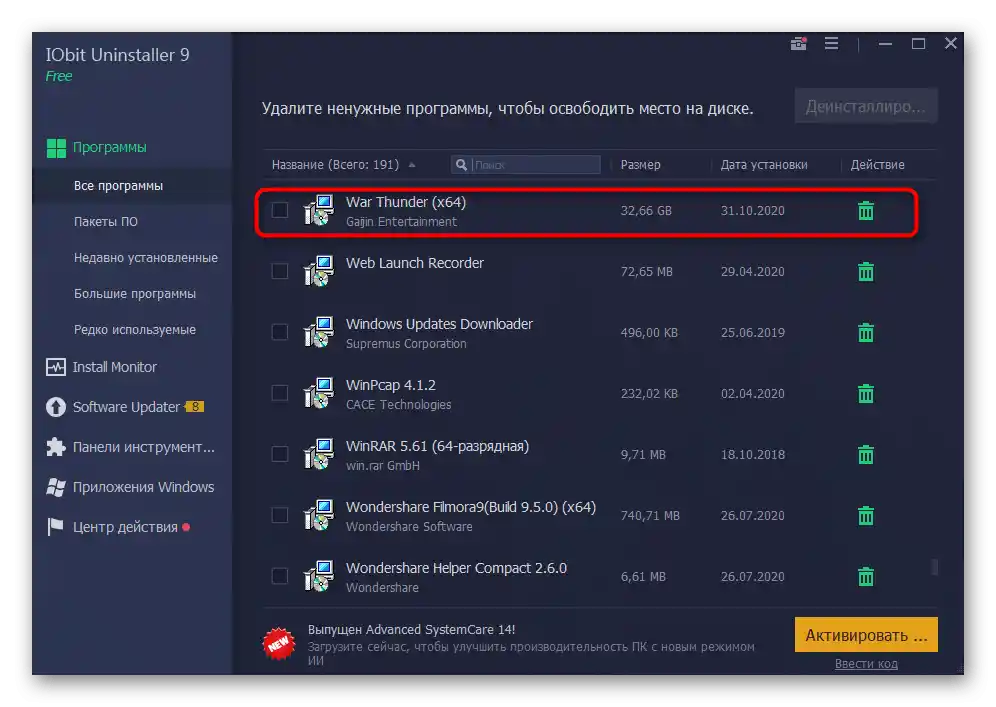The width and height of the screenshot is (996, 707).
Task: Check the War Thunder (x64) checkbox
Action: pos(279,210)
